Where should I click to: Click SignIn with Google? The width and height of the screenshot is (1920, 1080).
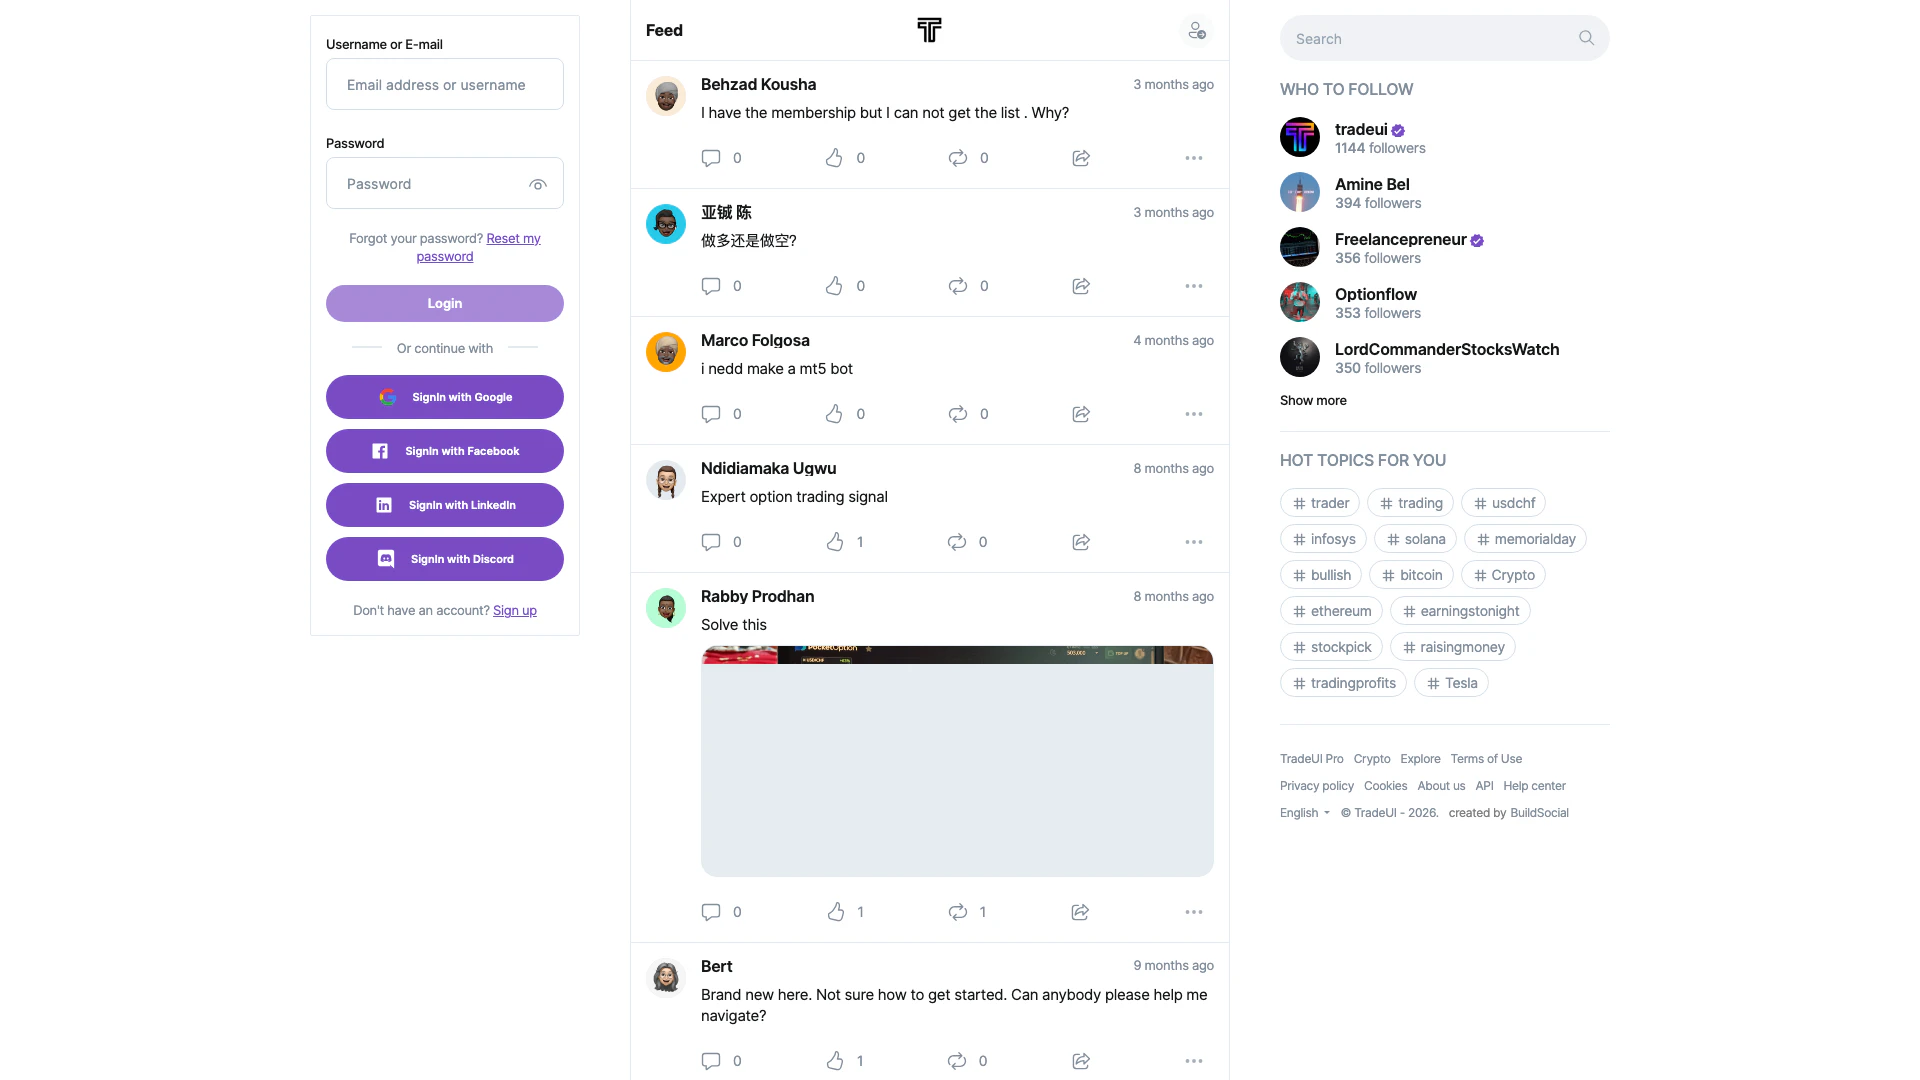[x=445, y=397]
